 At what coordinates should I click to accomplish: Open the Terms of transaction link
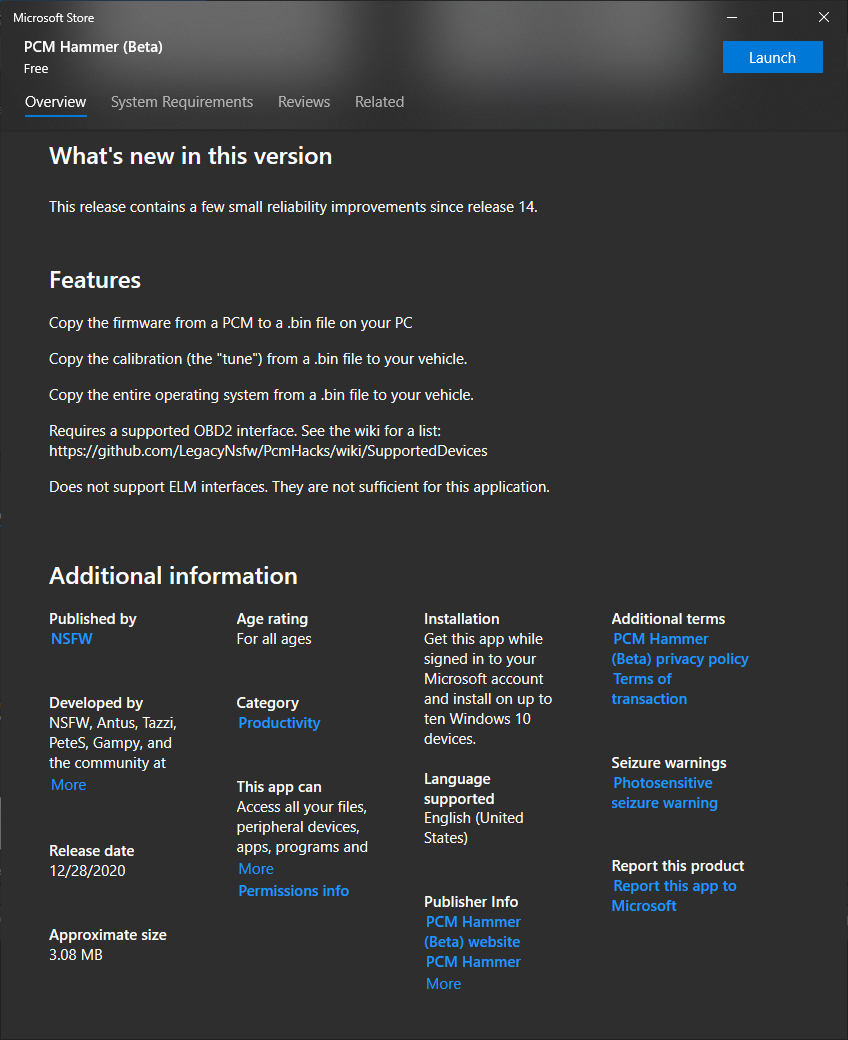(649, 688)
